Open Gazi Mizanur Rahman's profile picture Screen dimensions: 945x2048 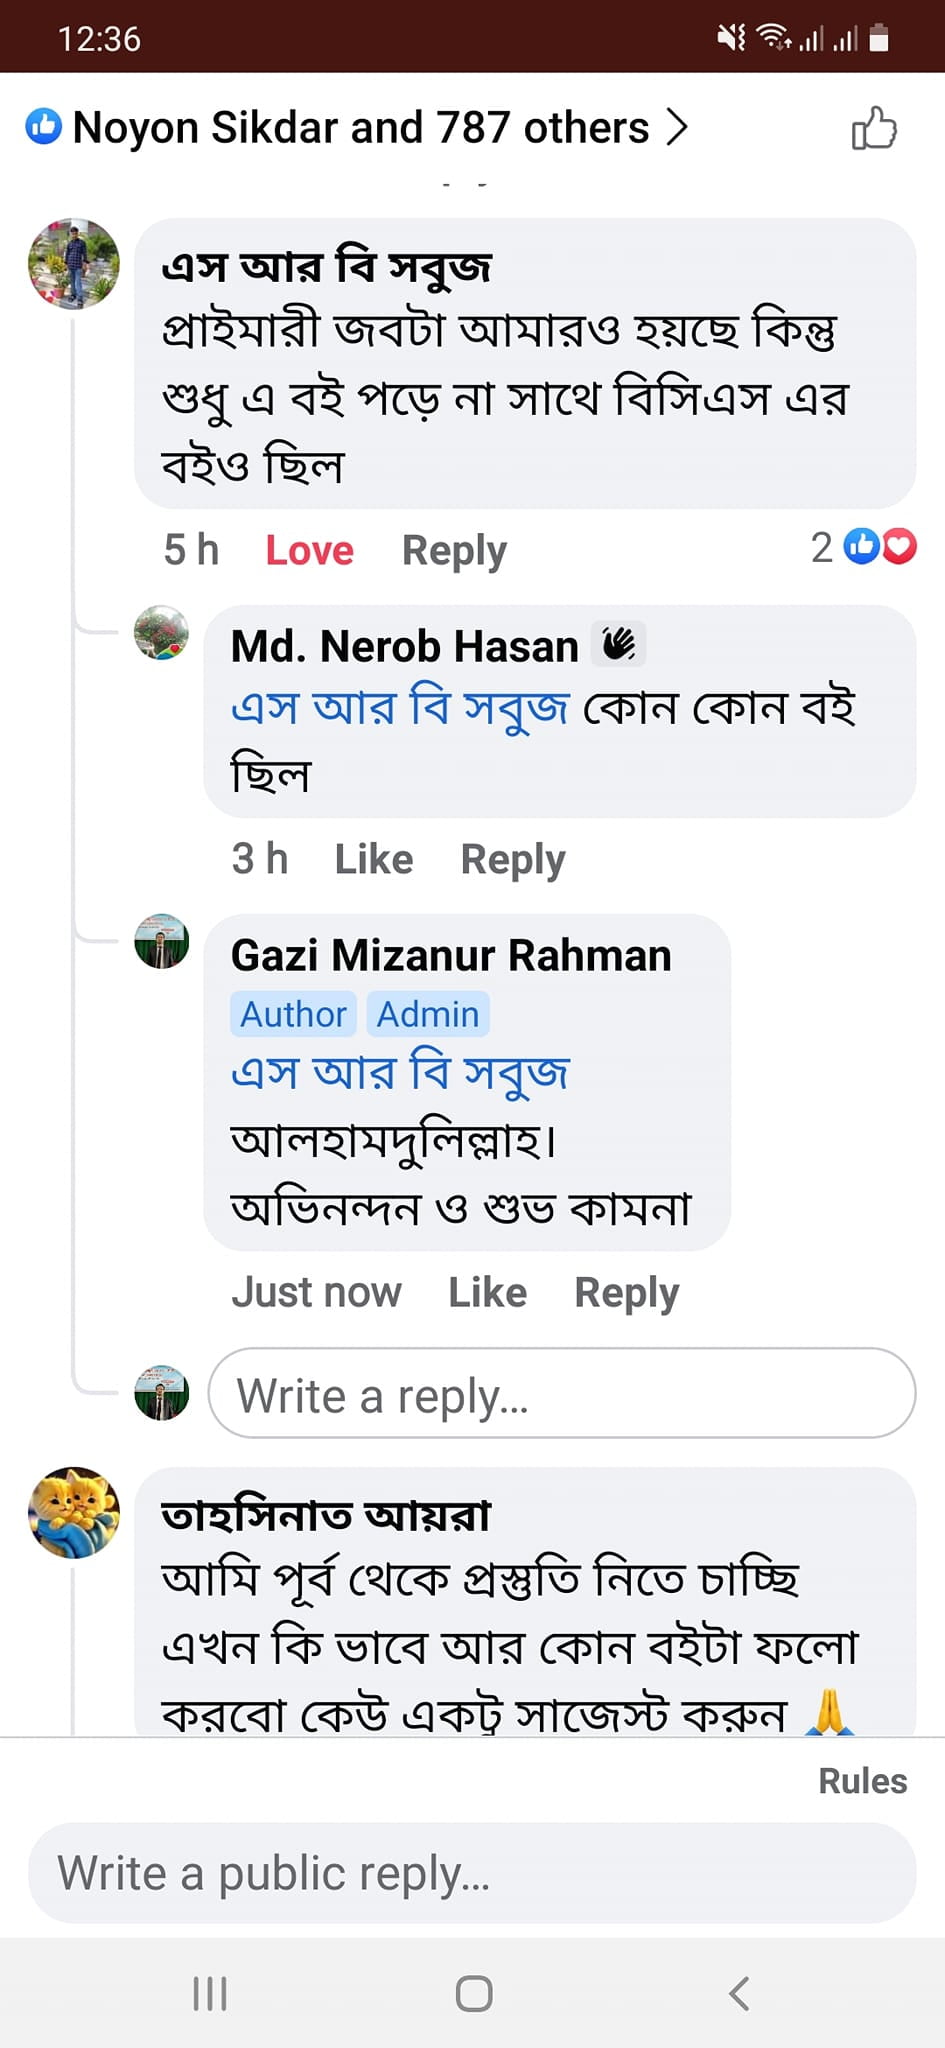pos(162,941)
